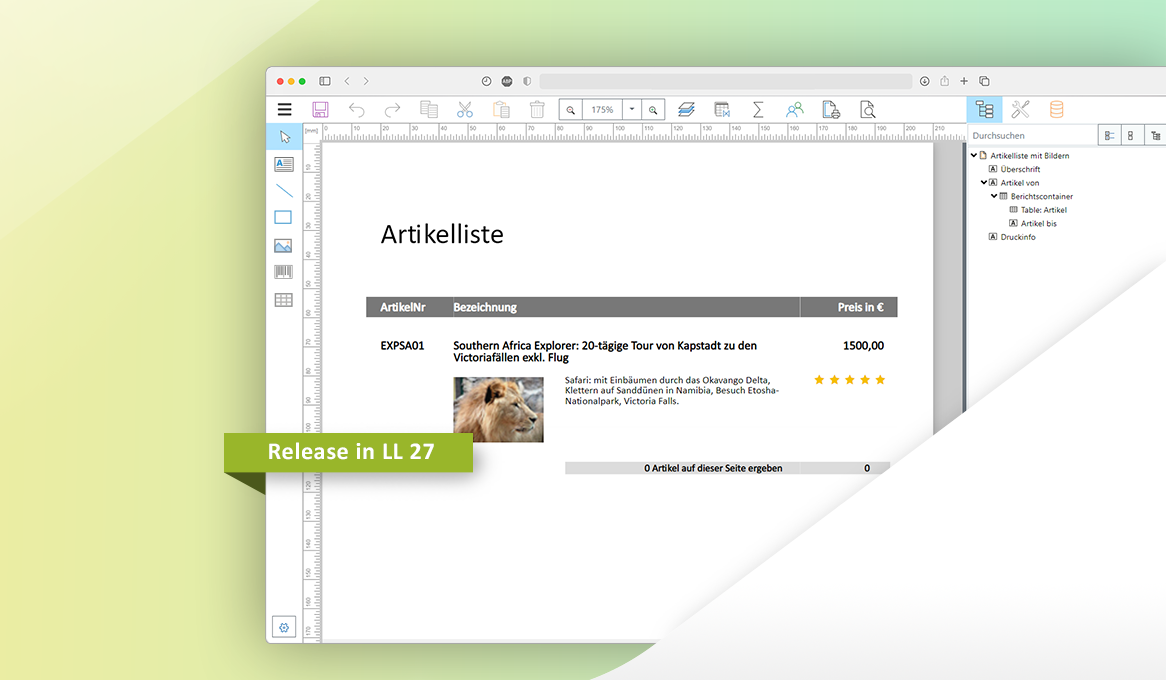The width and height of the screenshot is (1166, 680).
Task: Undo the last action
Action: pos(357,110)
